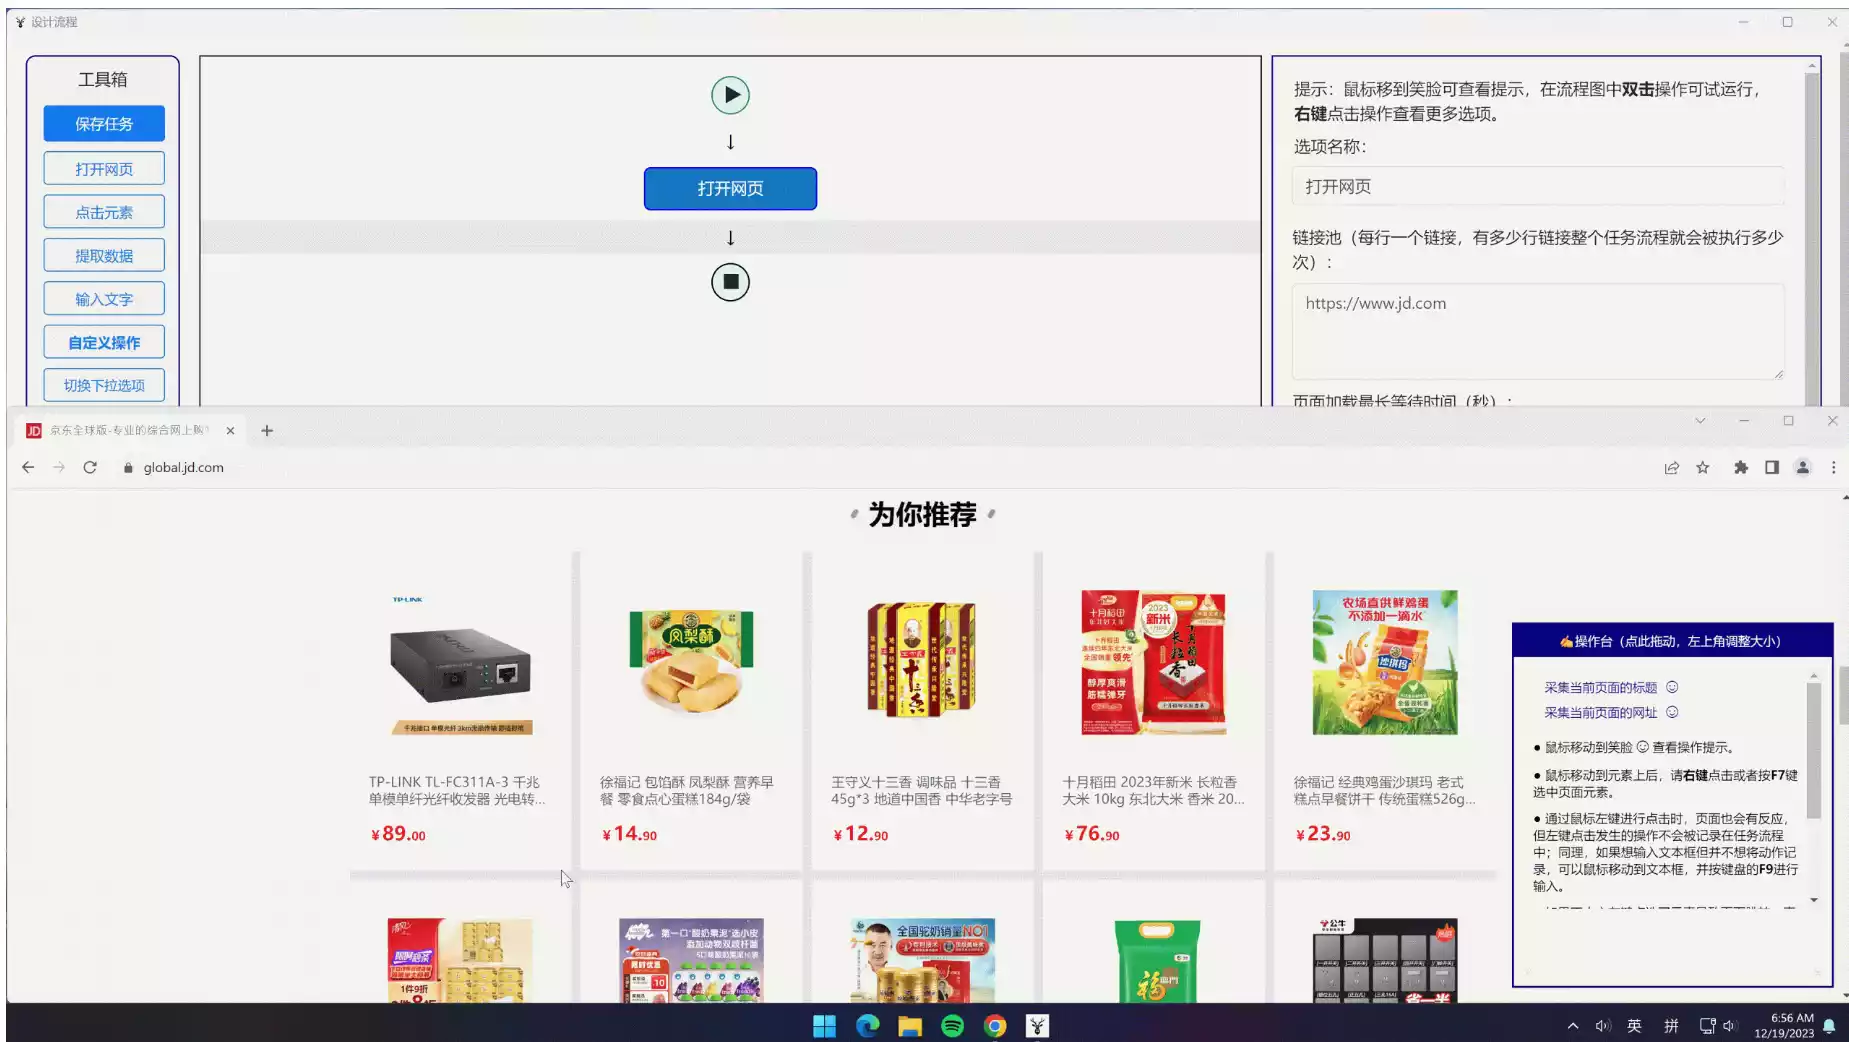
Task: Click 打开网页 in the toolbox
Action: [104, 169]
